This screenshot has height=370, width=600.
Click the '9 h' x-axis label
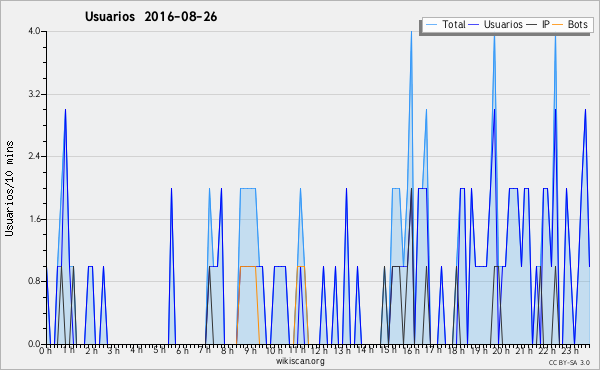tap(250, 351)
